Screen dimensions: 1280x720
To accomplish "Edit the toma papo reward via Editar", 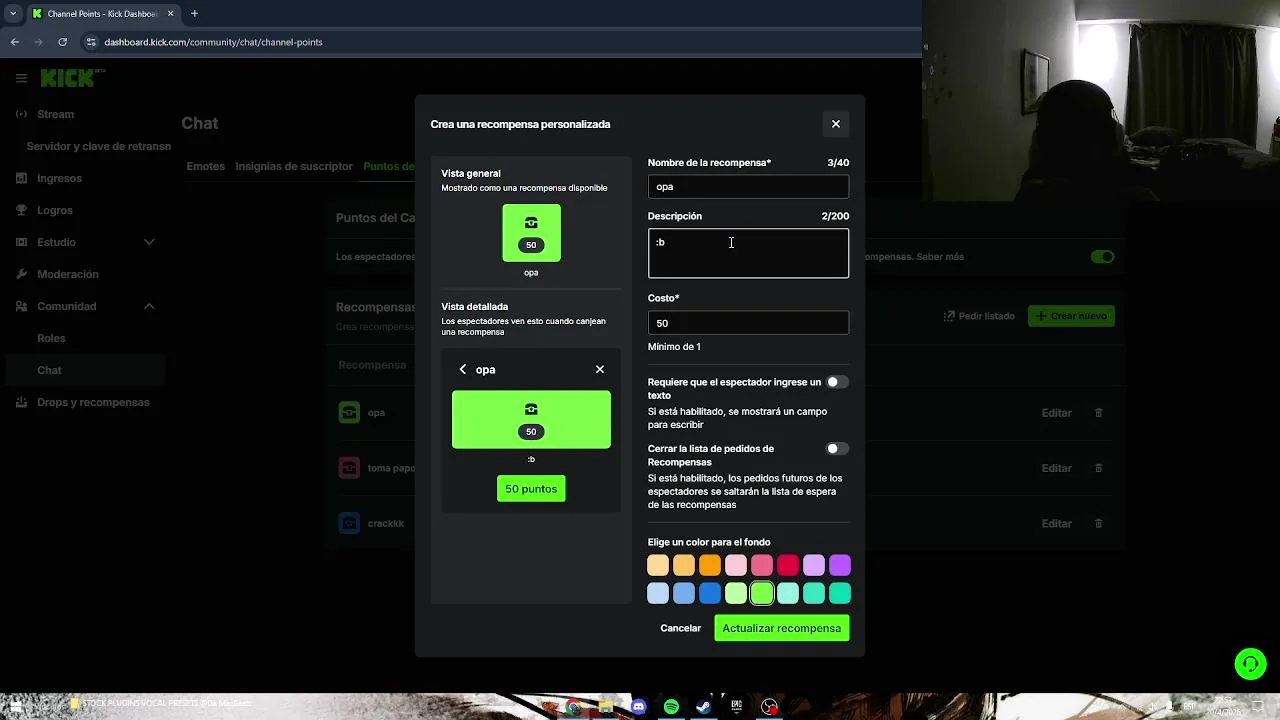I will point(1056,468).
